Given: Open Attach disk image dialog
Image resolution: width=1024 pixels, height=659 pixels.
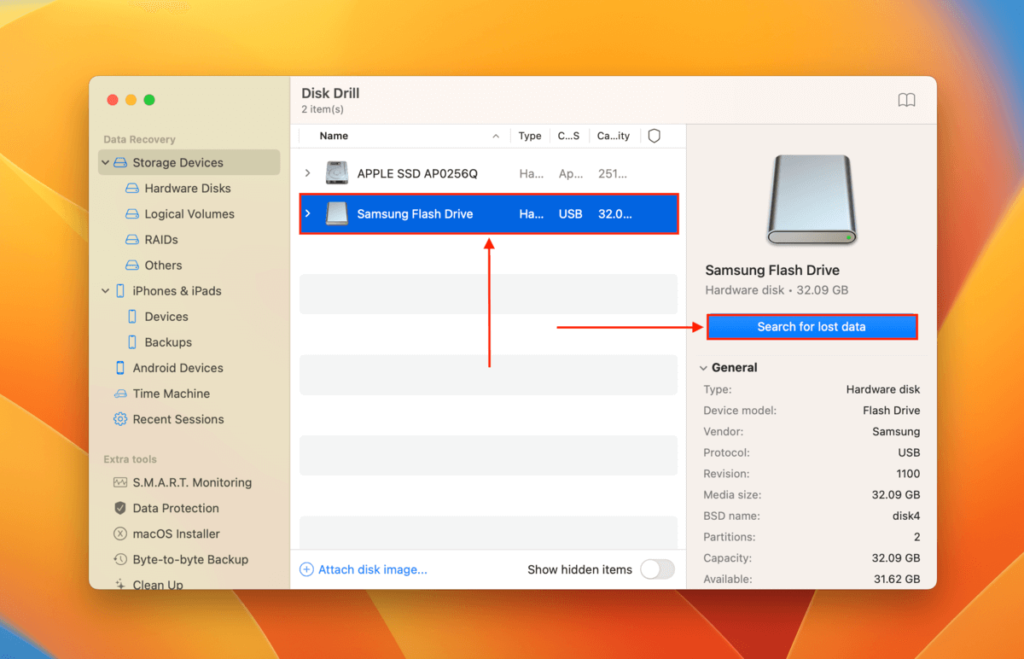Looking at the screenshot, I should (x=364, y=568).
